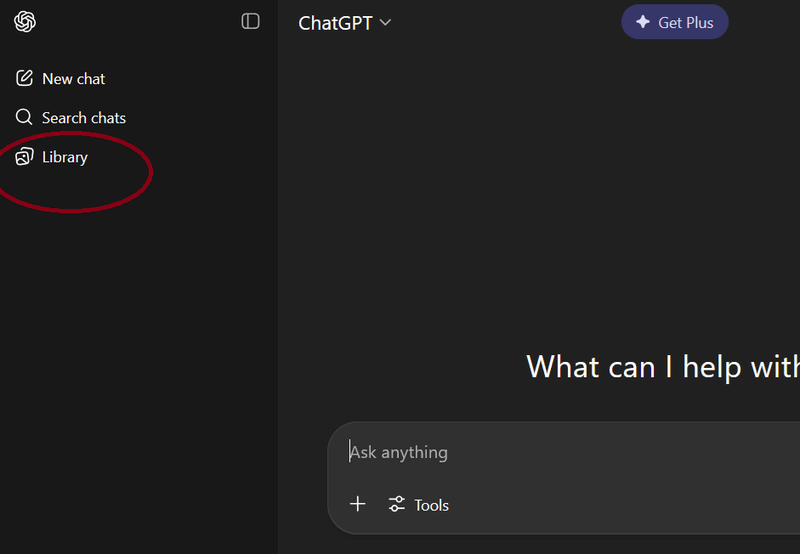
Task: Click the 'What can I help with' heading
Action: pyautogui.click(x=663, y=367)
